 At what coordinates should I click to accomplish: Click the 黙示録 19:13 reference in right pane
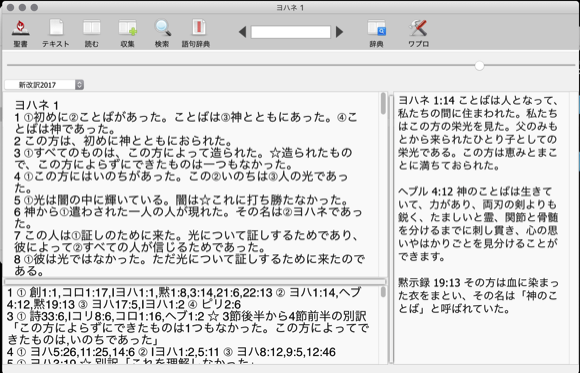pos(429,283)
